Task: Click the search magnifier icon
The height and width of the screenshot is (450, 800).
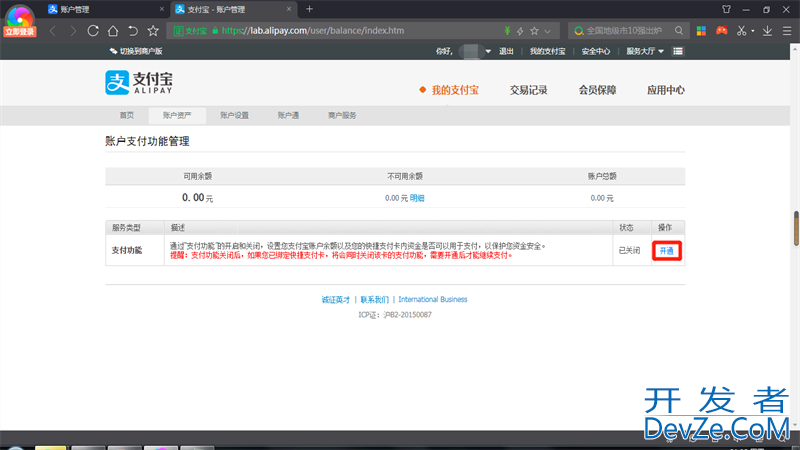Action: coord(679,31)
